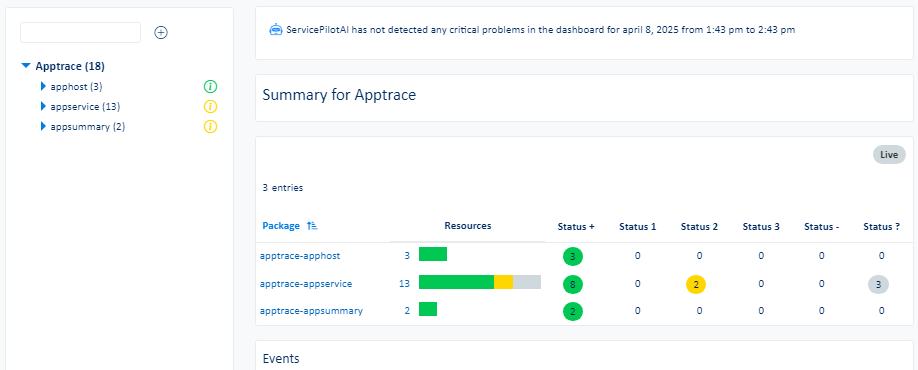Sort by the Resources column header
The width and height of the screenshot is (918, 370).
coord(468,226)
